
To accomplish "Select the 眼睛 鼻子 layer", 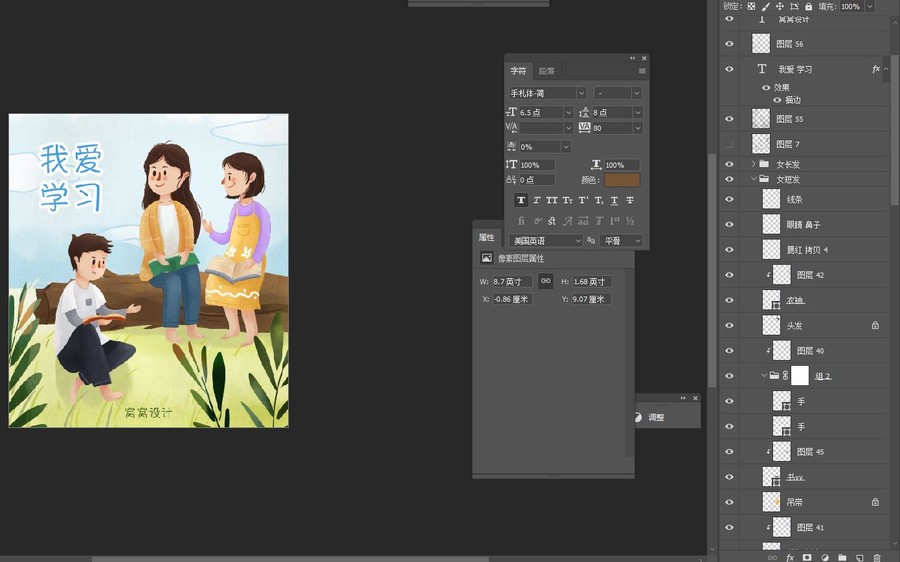I will pyautogui.click(x=804, y=224).
